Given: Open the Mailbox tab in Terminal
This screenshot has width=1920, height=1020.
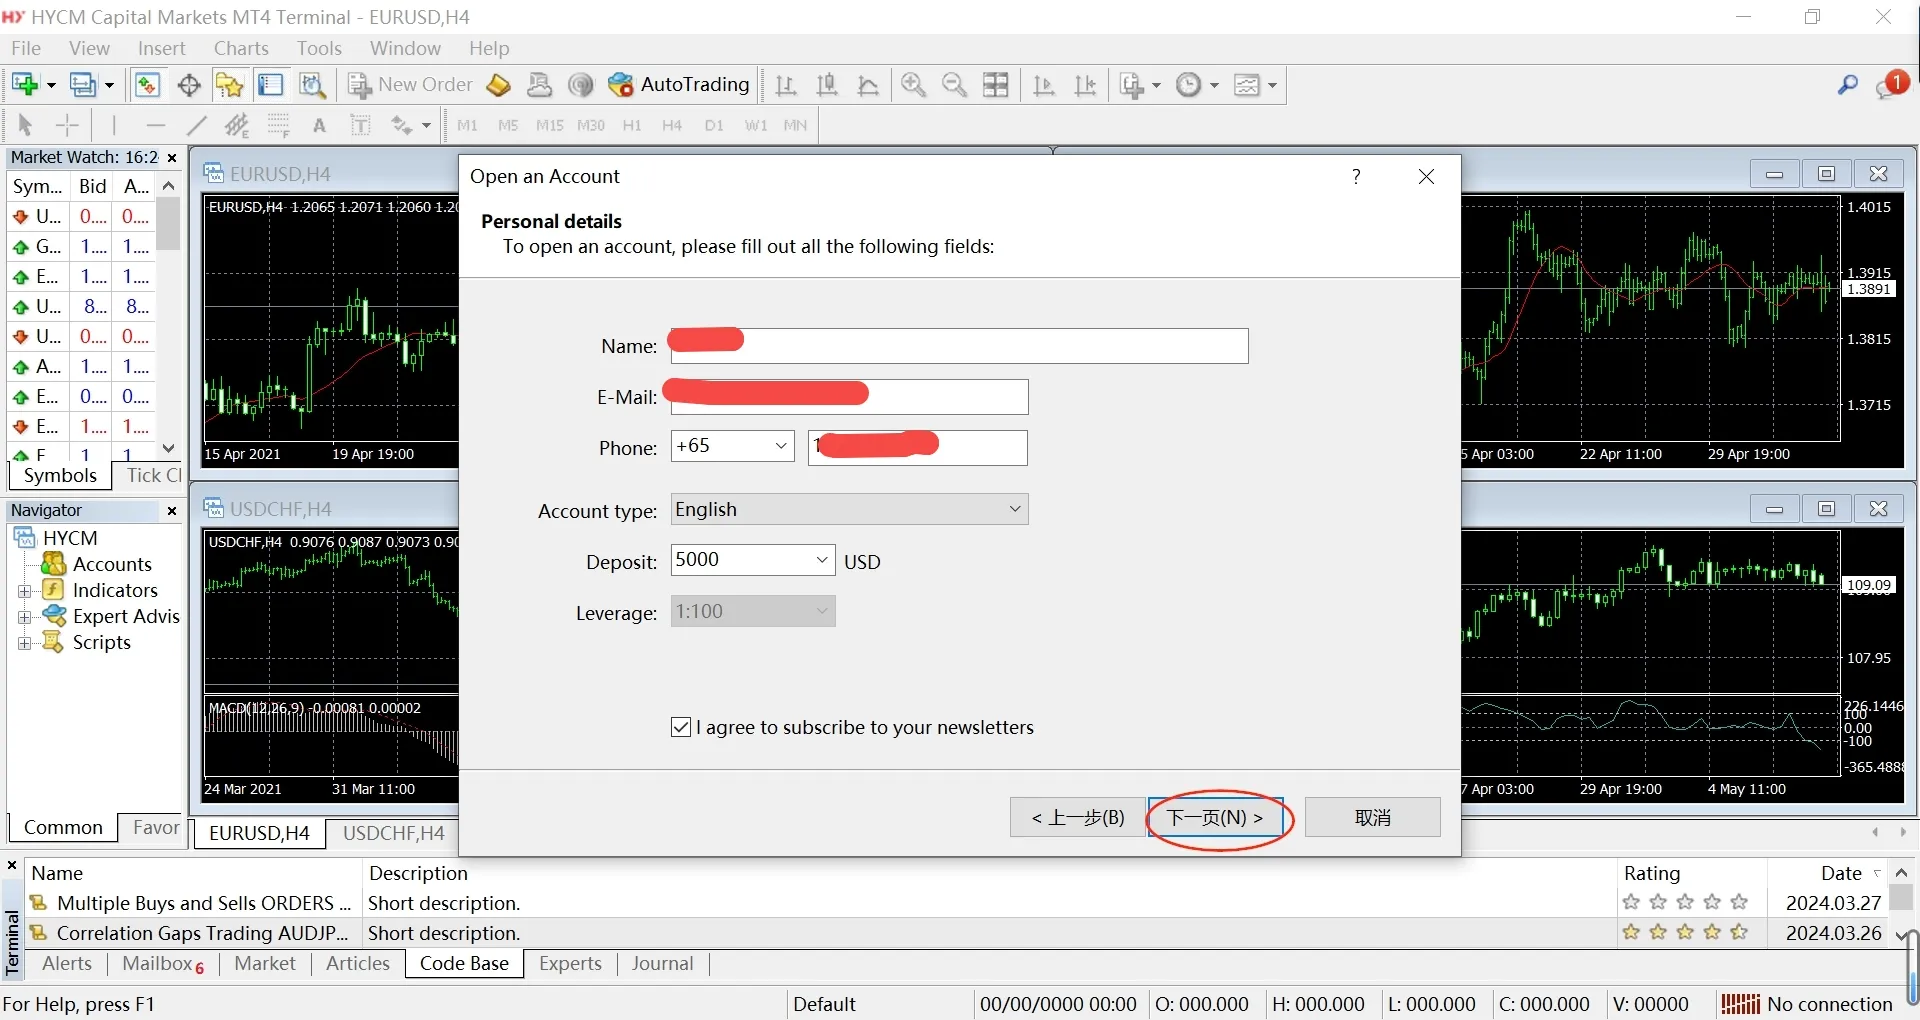Looking at the screenshot, I should (x=163, y=964).
